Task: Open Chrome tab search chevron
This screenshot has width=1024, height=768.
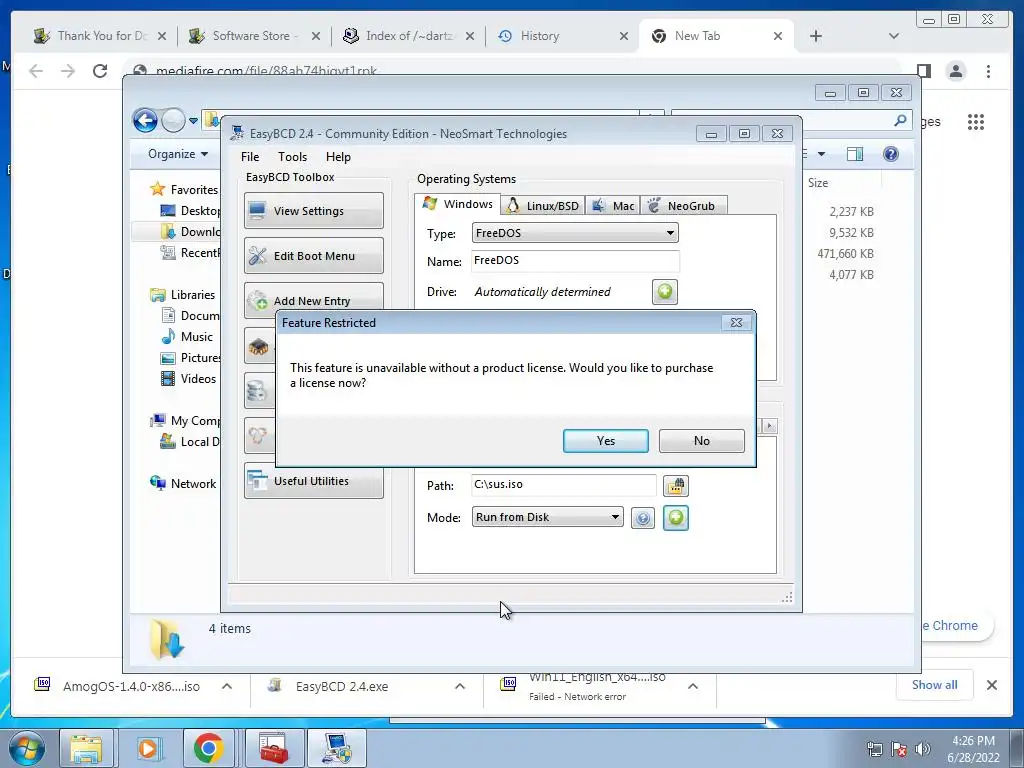Action: [x=893, y=36]
